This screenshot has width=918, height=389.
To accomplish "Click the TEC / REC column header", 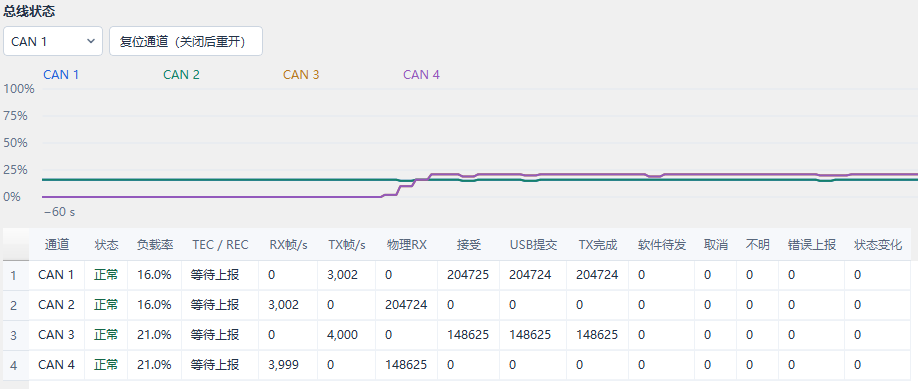I will 220,244.
